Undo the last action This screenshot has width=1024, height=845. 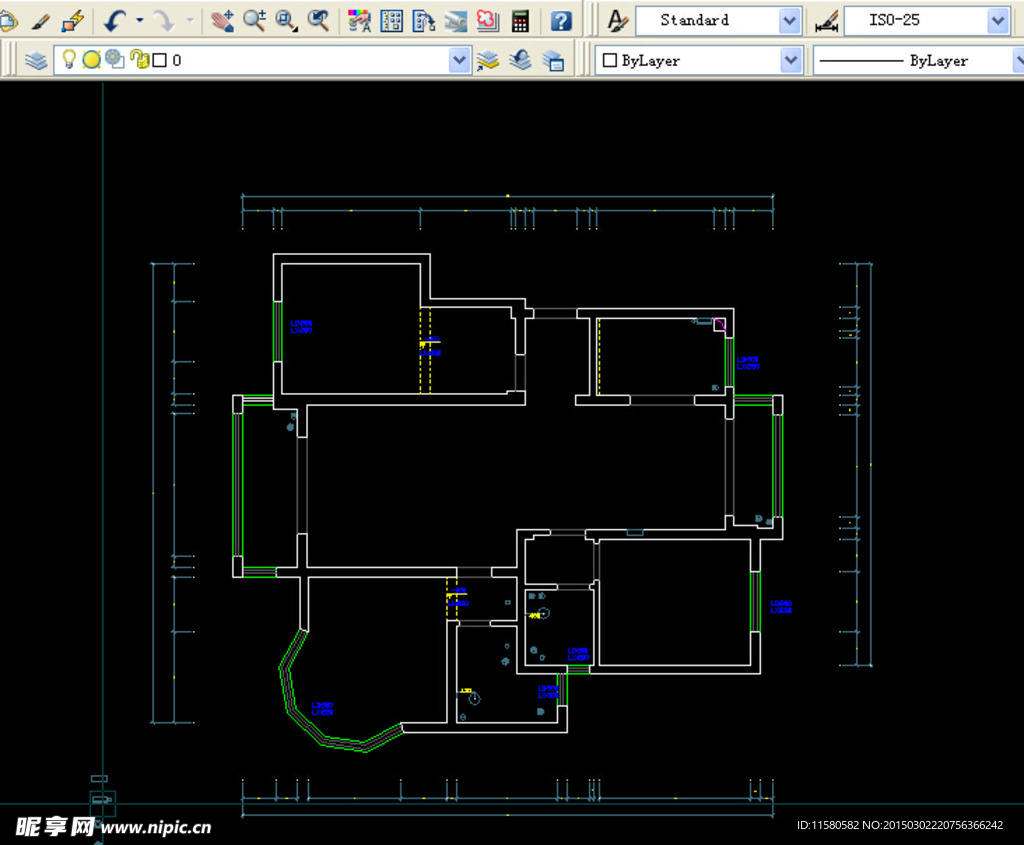115,22
